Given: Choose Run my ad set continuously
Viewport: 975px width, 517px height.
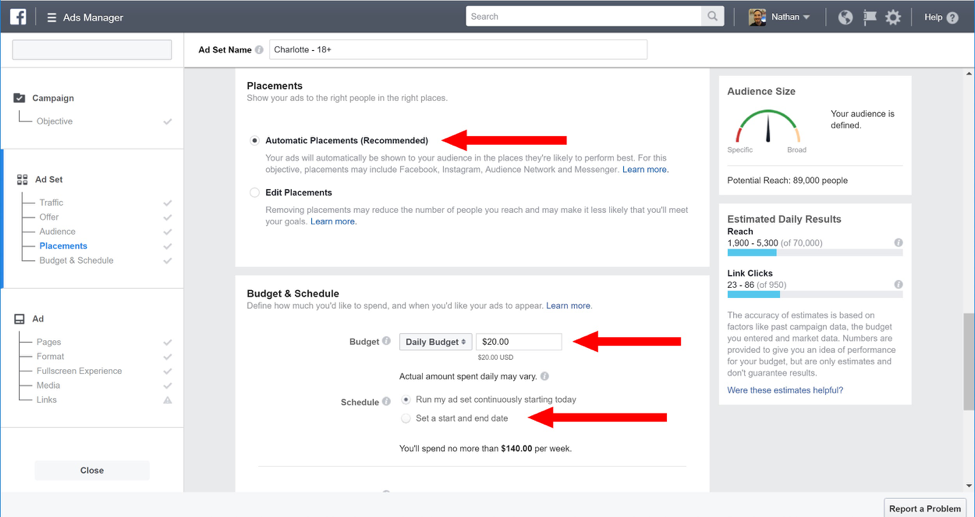Looking at the screenshot, I should [405, 399].
